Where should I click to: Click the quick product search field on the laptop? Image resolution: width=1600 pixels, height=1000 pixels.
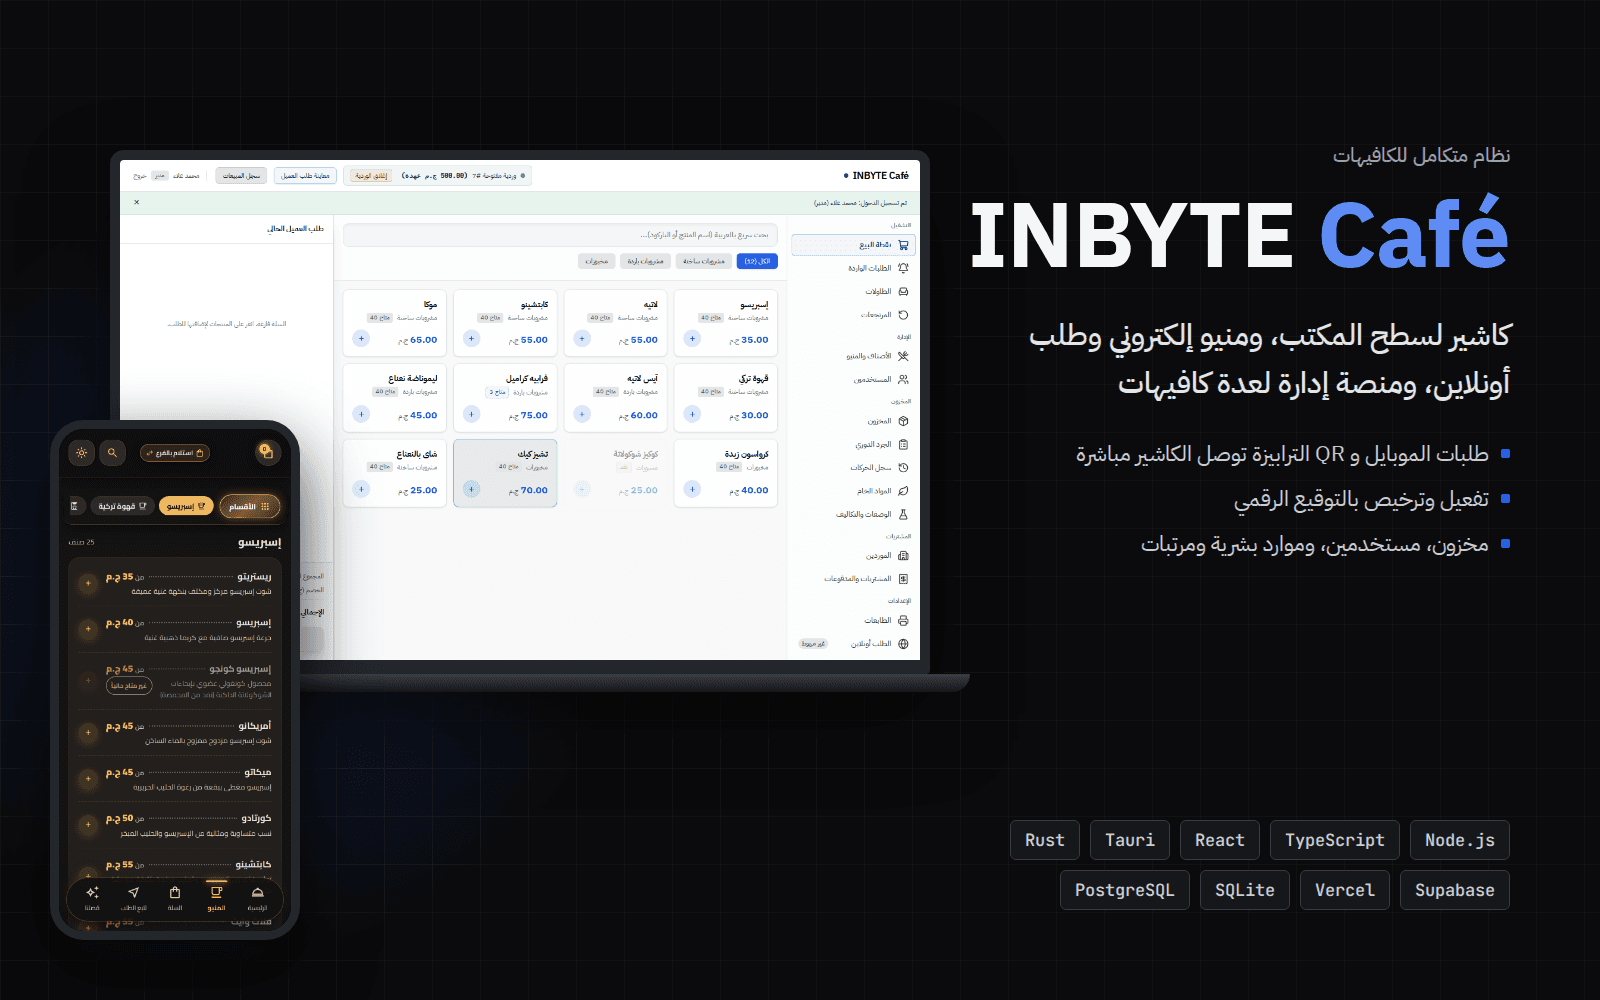coord(560,235)
